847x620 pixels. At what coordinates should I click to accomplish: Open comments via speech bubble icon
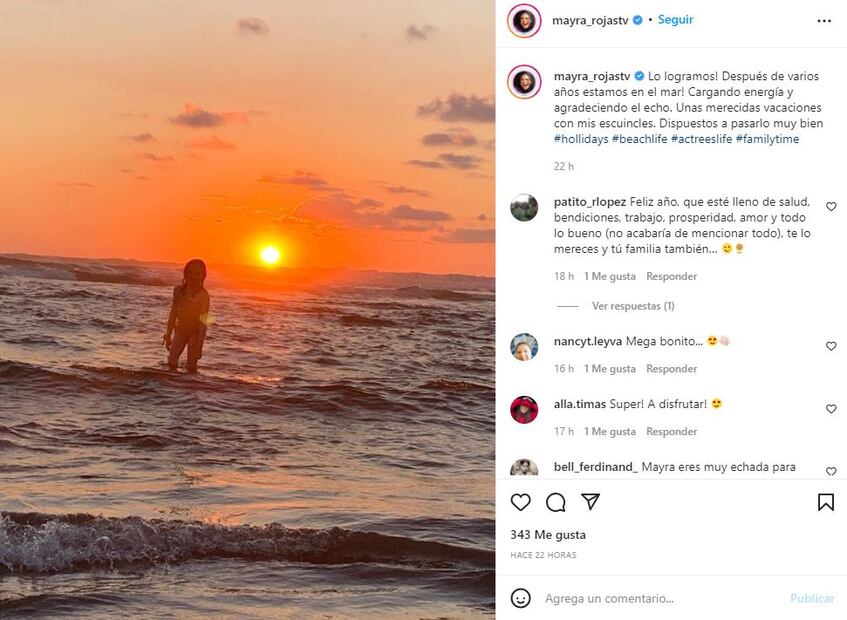pyautogui.click(x=556, y=502)
